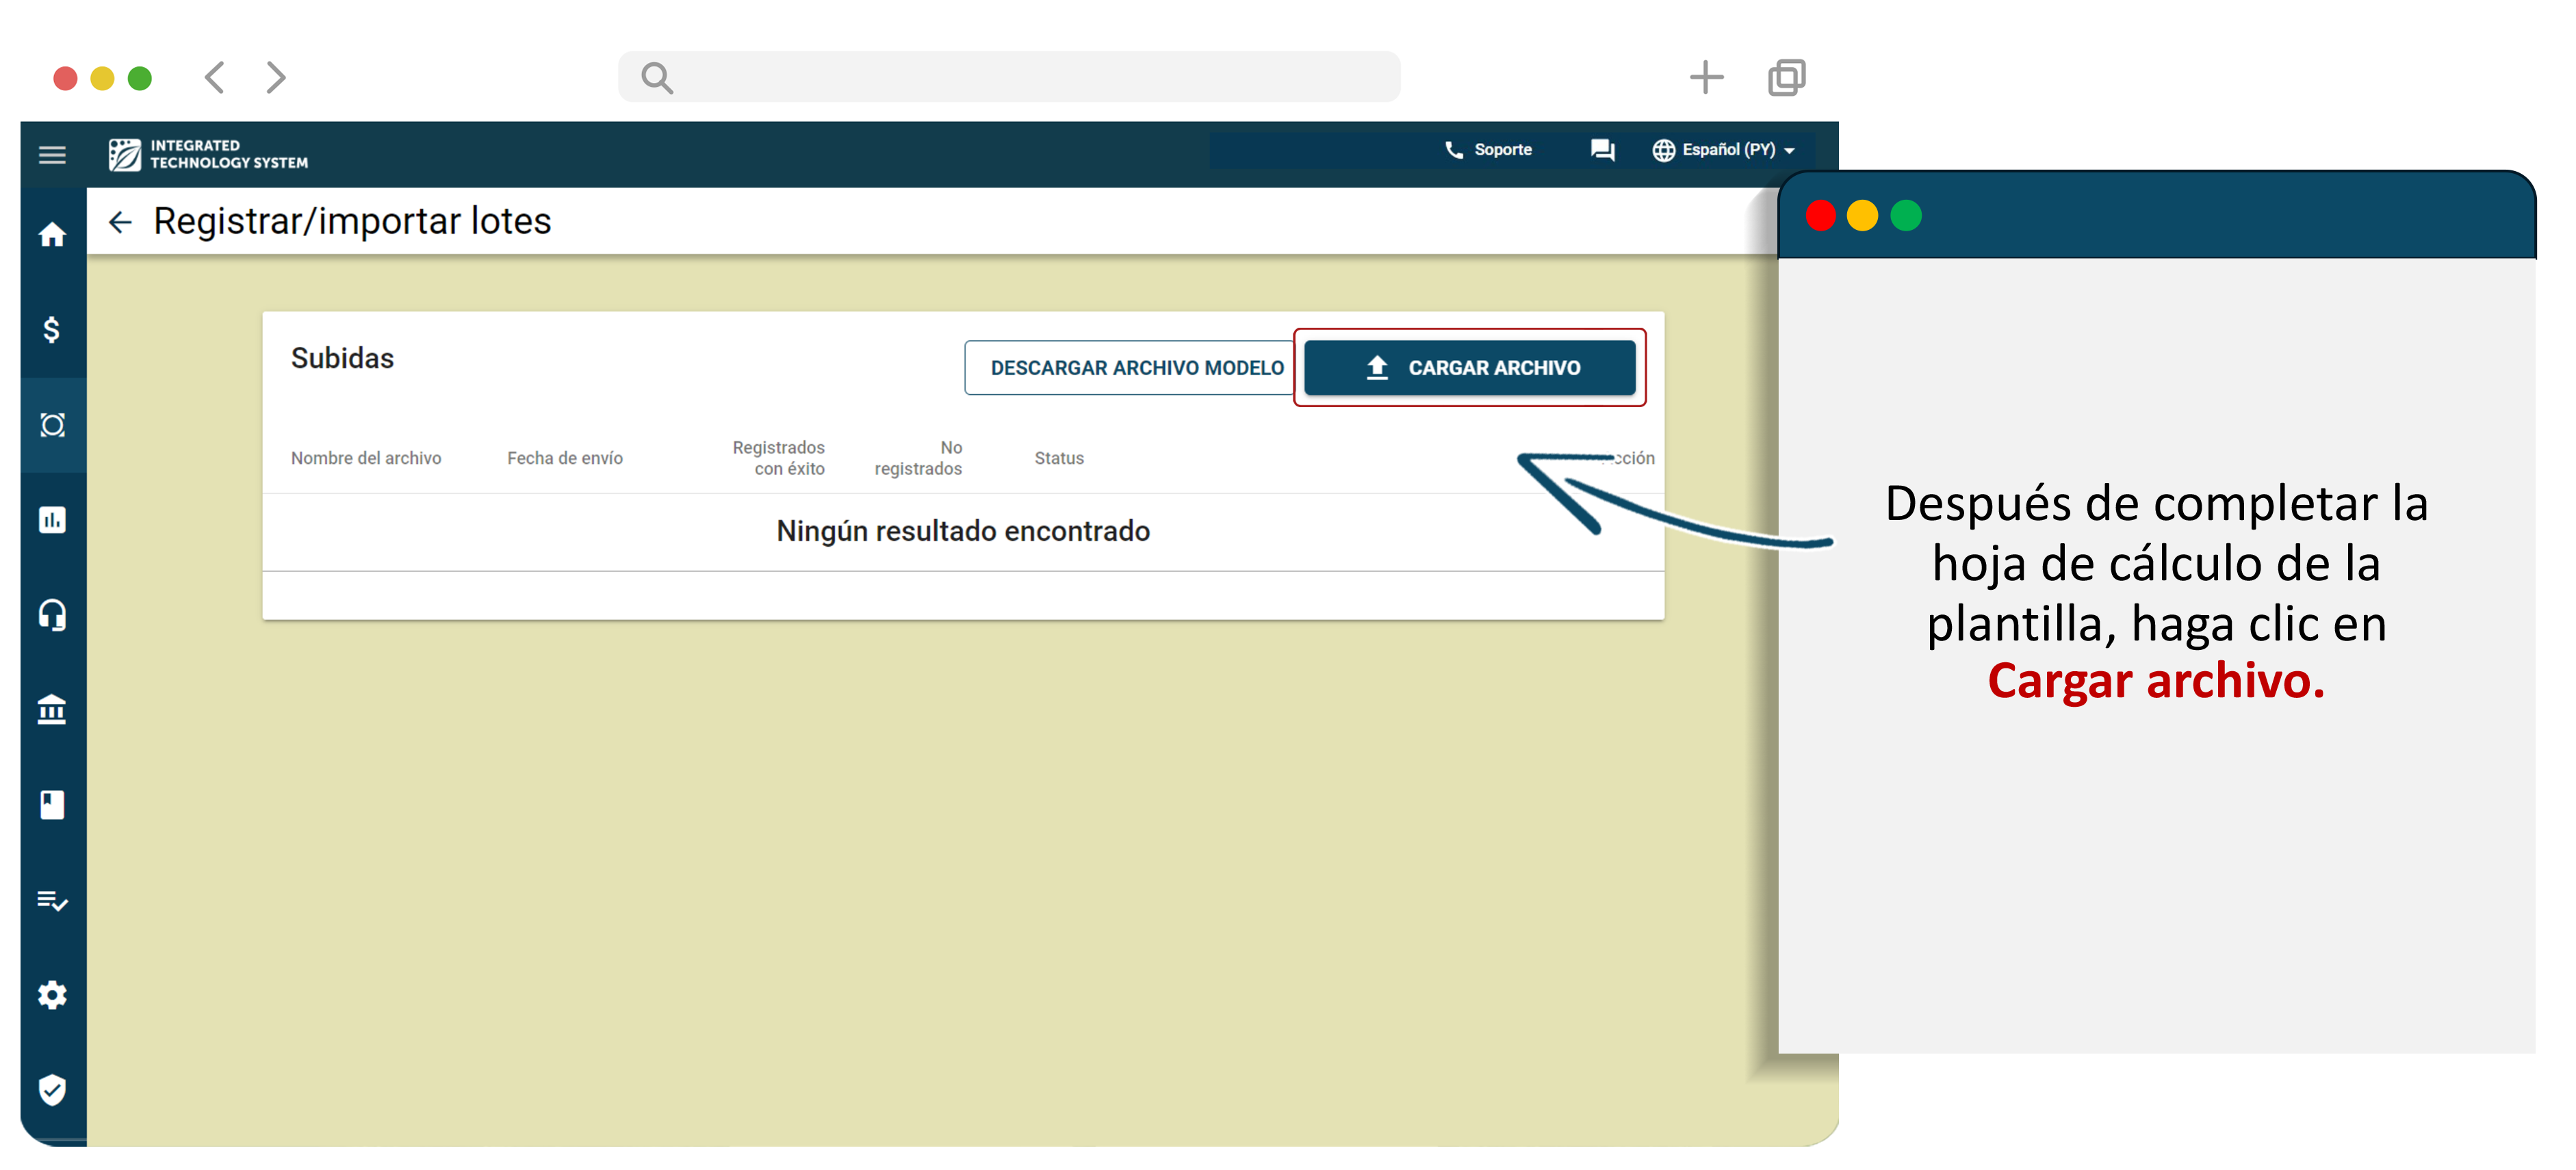Click the bank building sidebar icon
The image size is (2576, 1170).
[52, 709]
